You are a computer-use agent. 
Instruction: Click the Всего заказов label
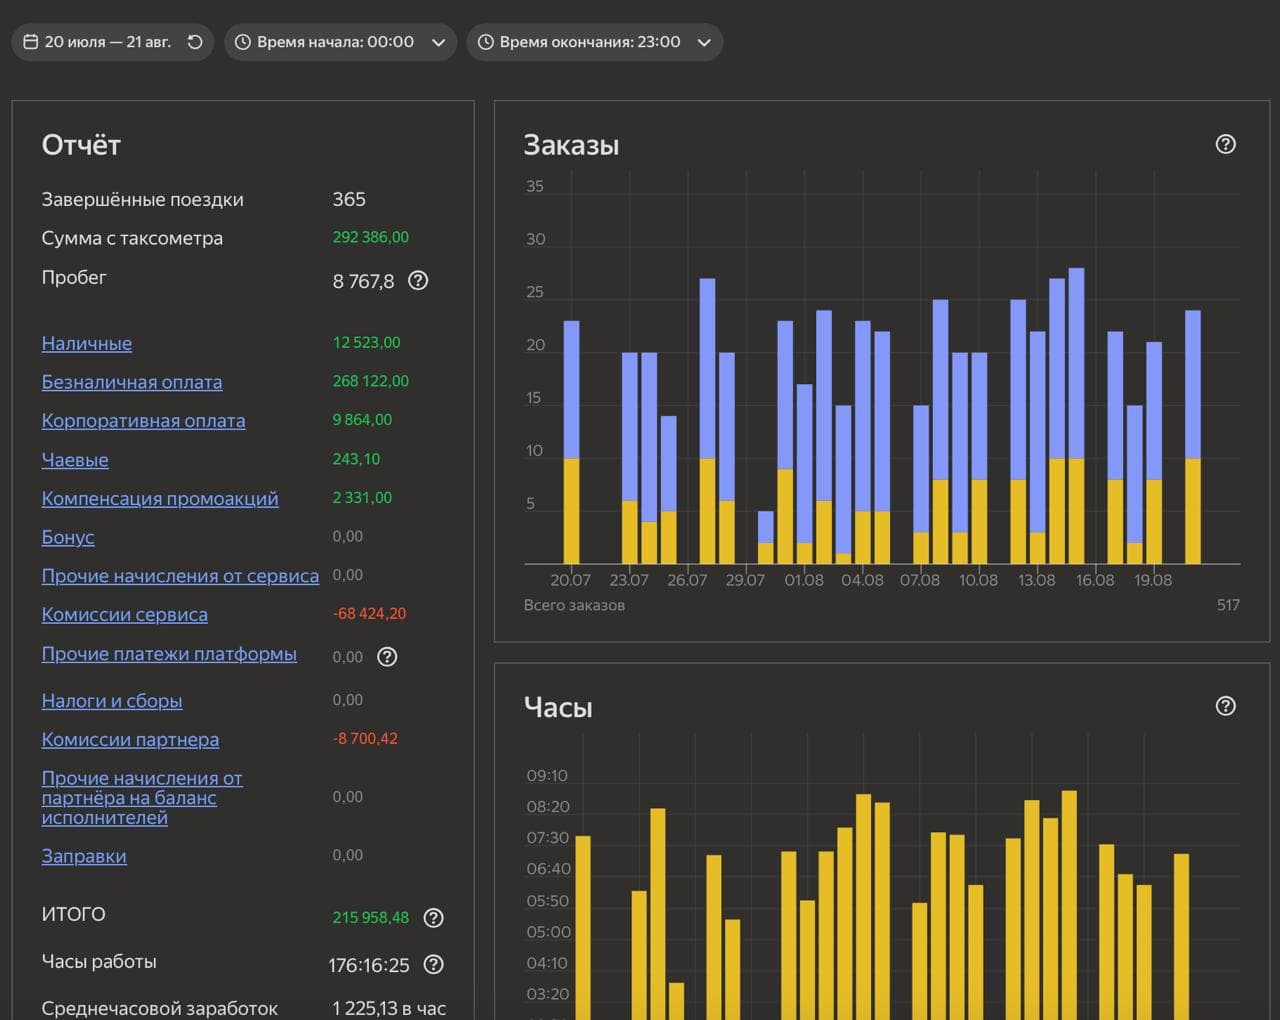(x=574, y=605)
